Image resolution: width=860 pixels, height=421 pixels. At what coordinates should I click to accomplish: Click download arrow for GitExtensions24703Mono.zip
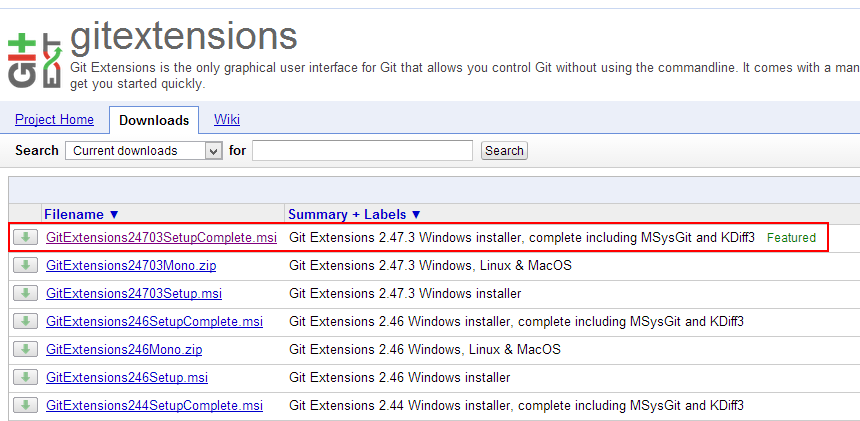[x=25, y=265]
